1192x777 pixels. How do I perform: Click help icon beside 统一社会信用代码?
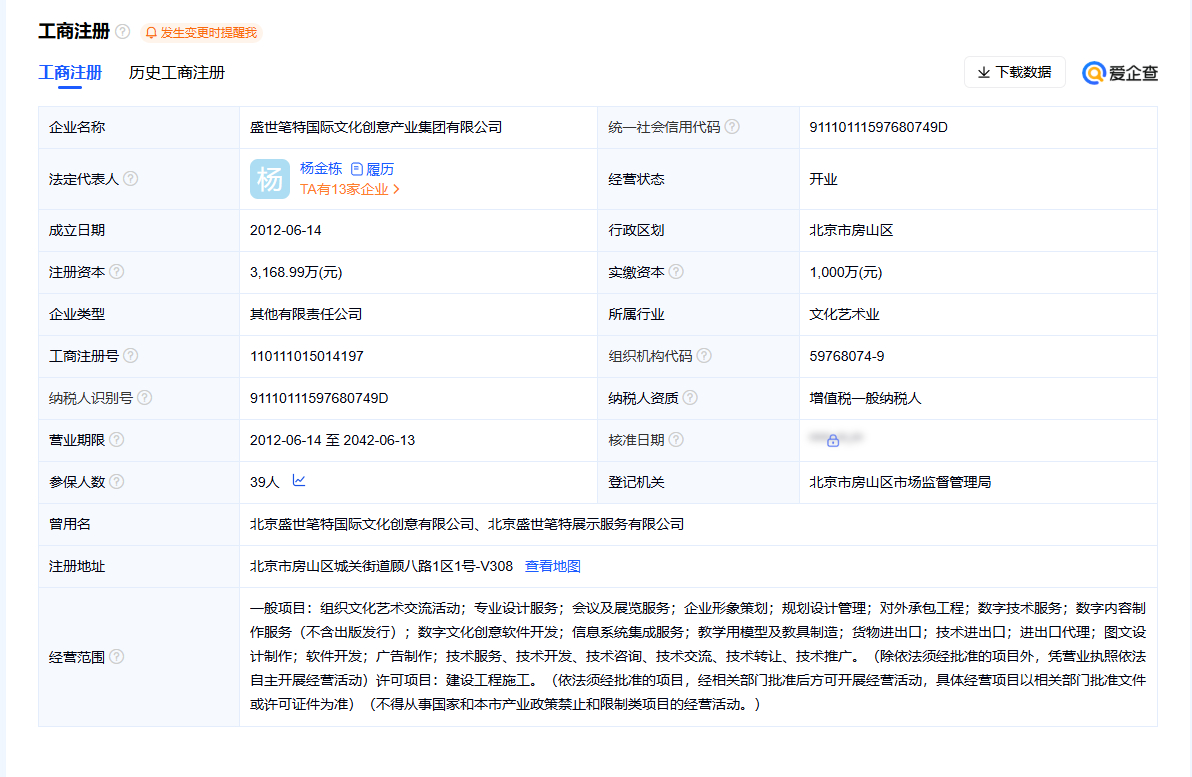732,127
